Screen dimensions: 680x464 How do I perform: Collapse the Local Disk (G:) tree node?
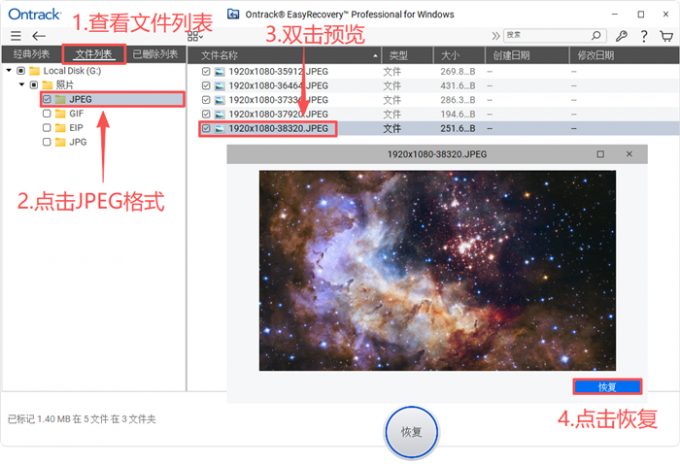[9, 70]
